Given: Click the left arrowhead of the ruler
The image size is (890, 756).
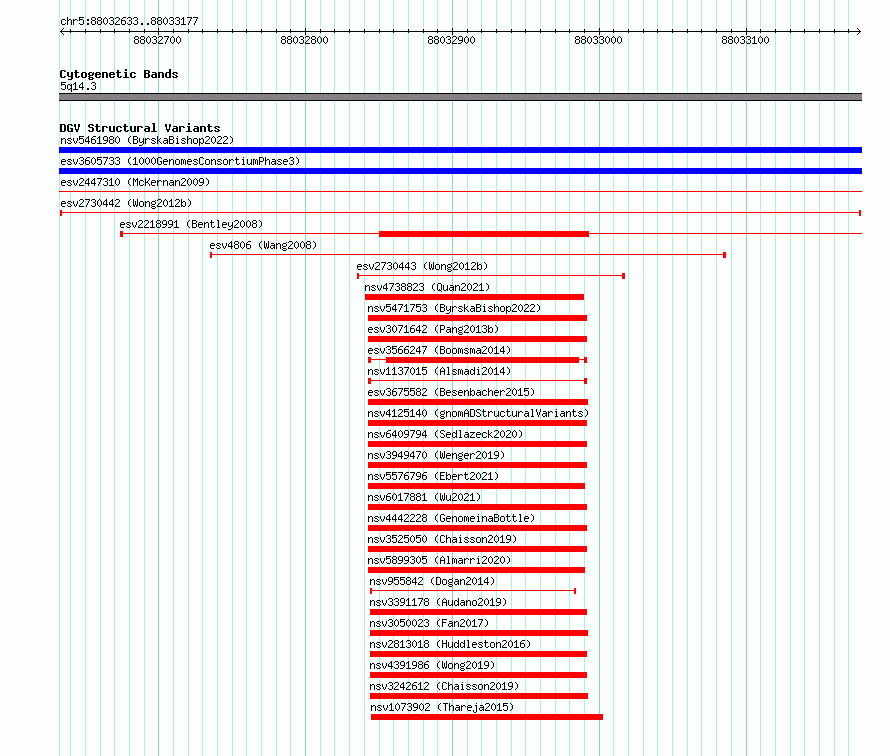Looking at the screenshot, I should 62,32.
